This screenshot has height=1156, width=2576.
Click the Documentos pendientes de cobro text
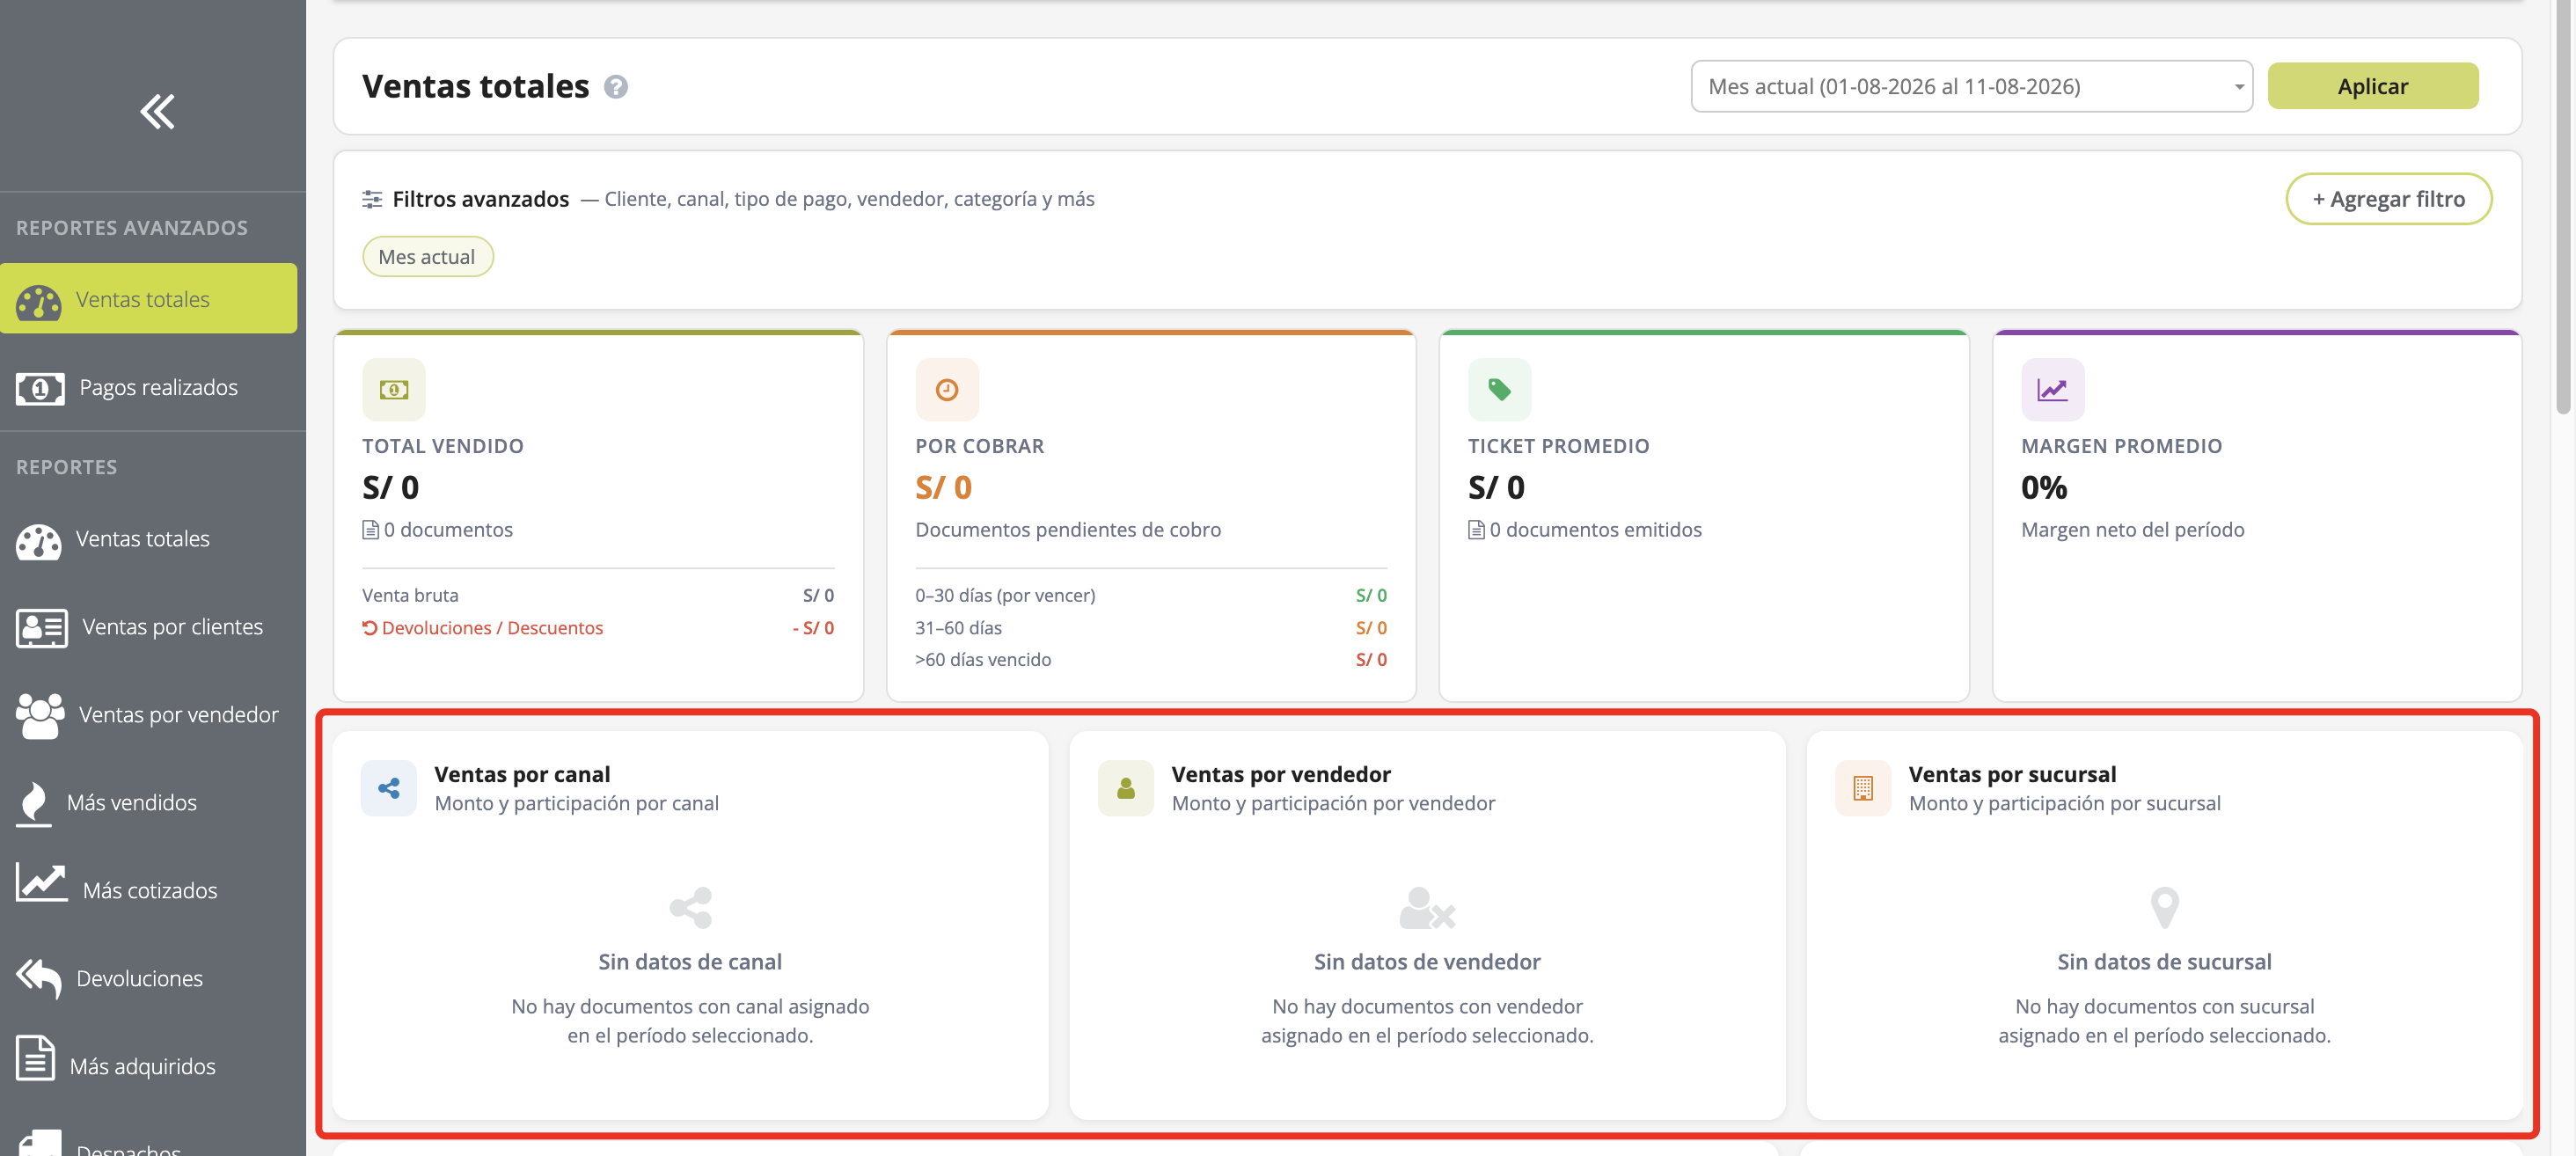[x=1068, y=530]
